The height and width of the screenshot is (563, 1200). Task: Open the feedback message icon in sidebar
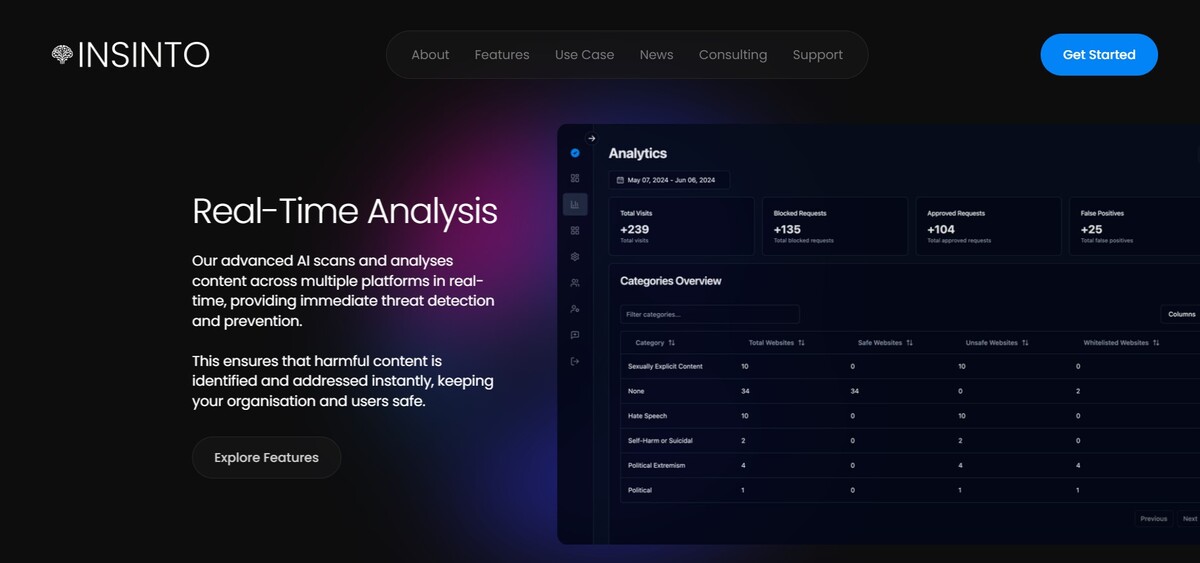(x=575, y=335)
